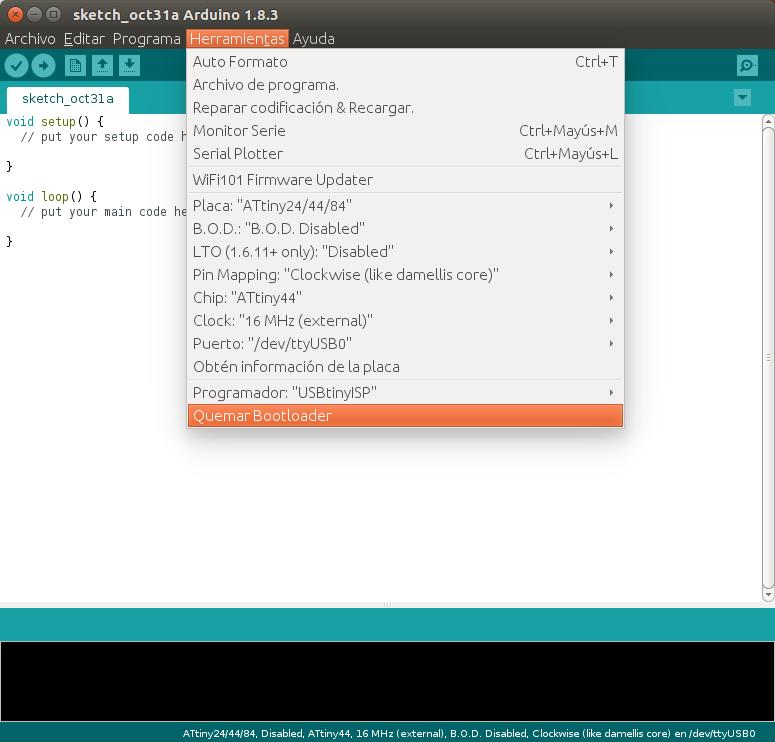Click the void loop() code line
This screenshot has height=742, width=775.
coord(51,197)
